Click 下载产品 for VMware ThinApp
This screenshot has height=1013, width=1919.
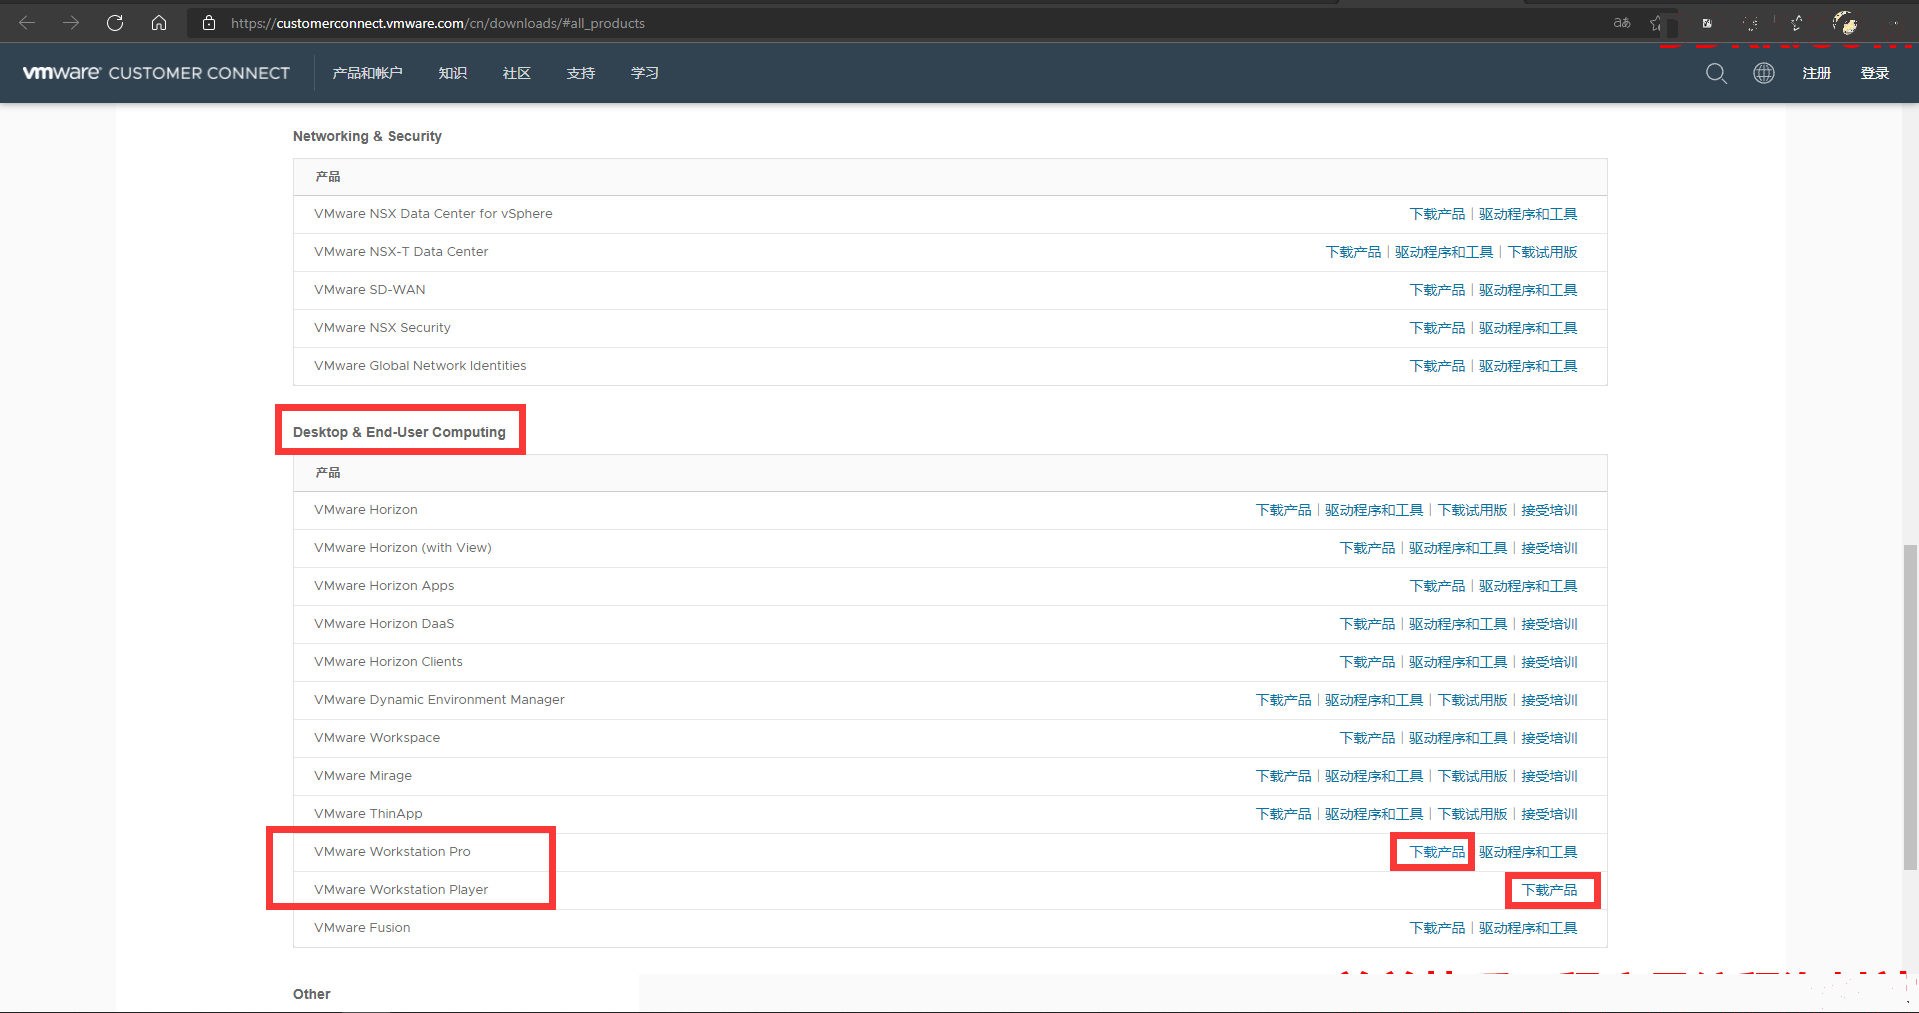(x=1283, y=814)
